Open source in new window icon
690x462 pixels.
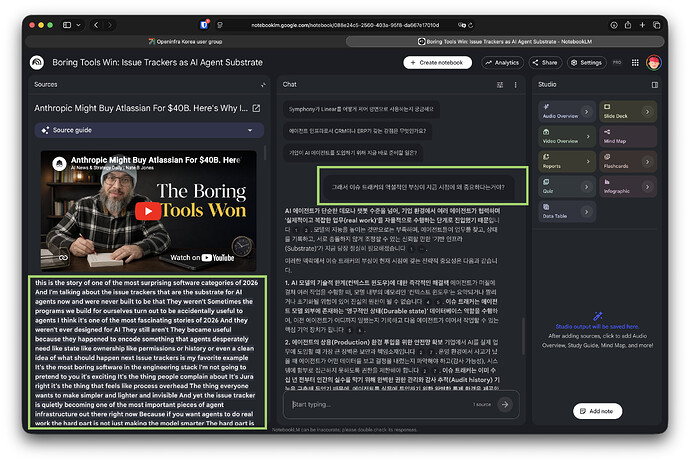click(256, 108)
